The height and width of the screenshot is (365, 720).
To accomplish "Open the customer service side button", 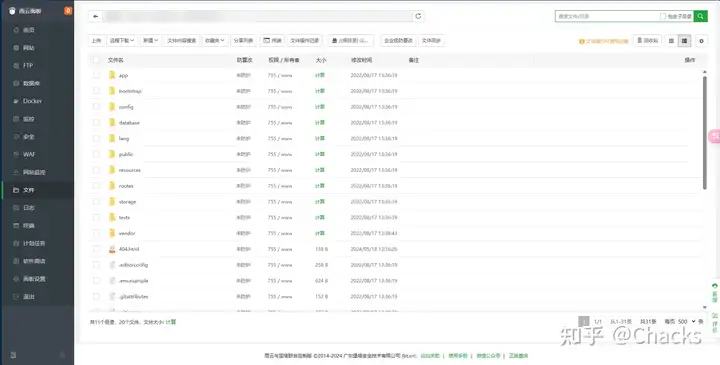I will click(714, 292).
